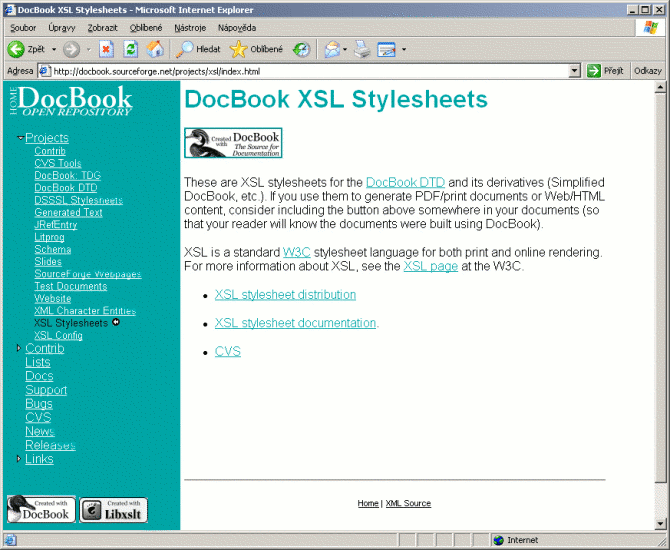670x550 pixels.
Task: Open Favorites (Oblíbené) star icon
Action: pos(238,50)
